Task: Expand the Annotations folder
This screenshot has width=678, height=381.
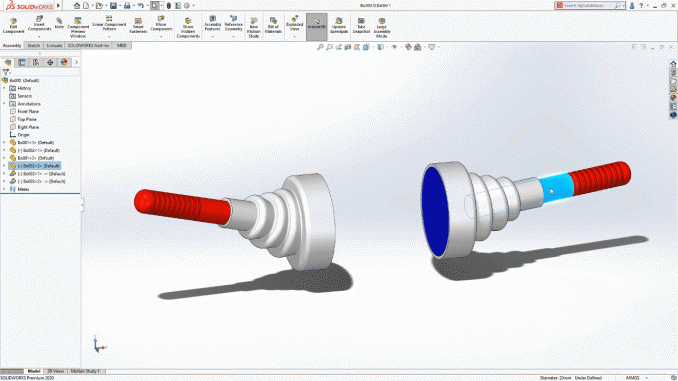Action: 5,104
